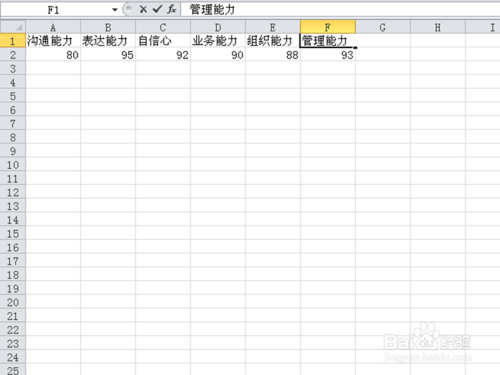
Task: Click the cell with value 95
Action: [108, 55]
